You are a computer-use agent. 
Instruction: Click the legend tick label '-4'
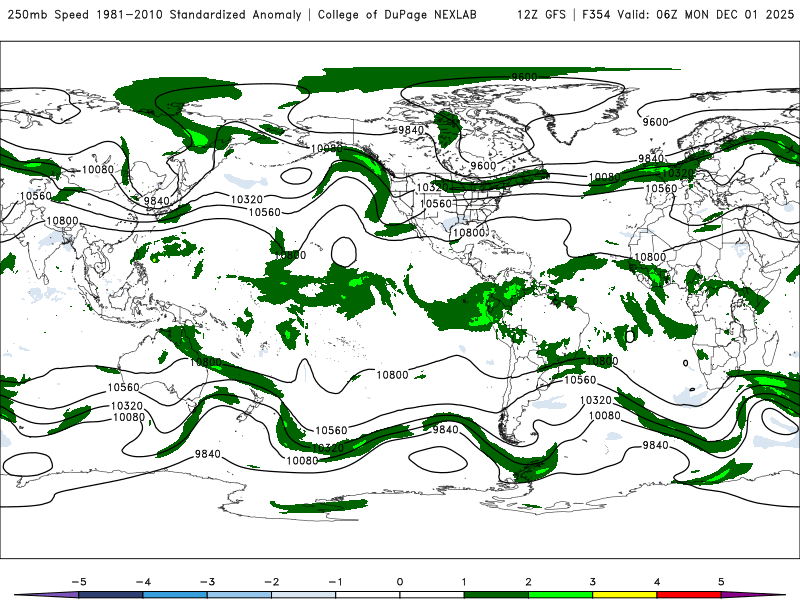[143, 582]
